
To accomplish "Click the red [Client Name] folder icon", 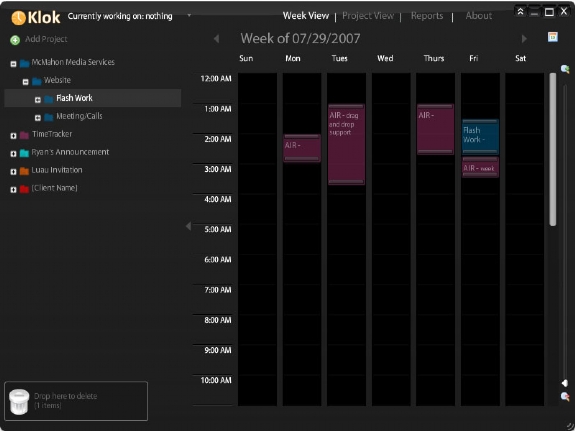I will 25,189.
